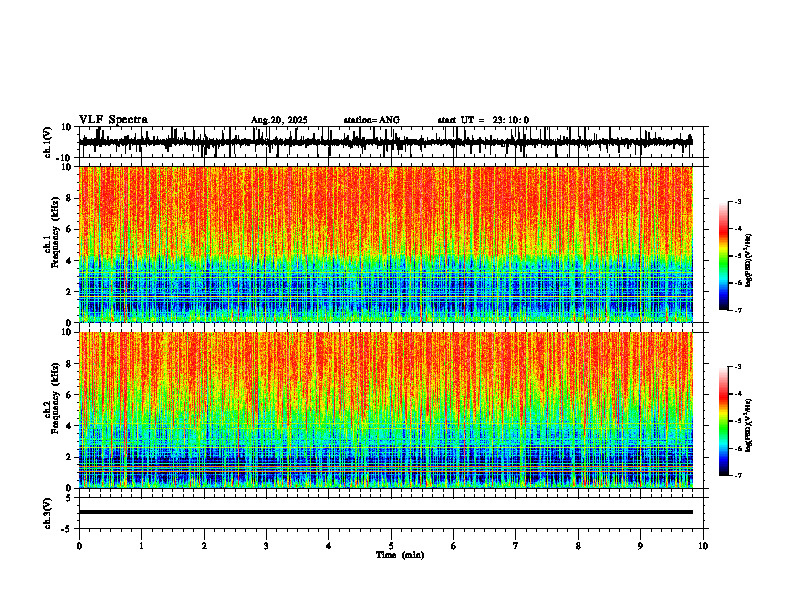Click the time axis tick label "2"
Viewport: 792px width, 612px height.
(x=204, y=546)
